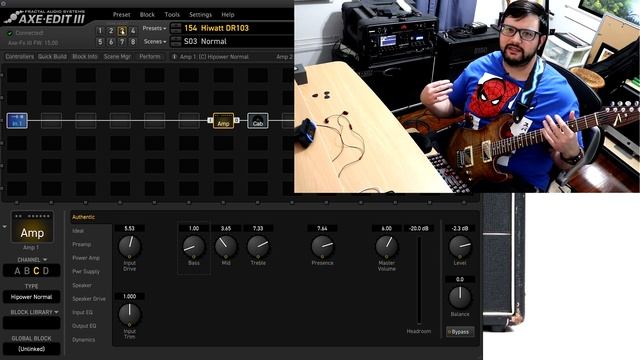Step the preset up with the arrow
This screenshot has width=640, height=360.
176,25
